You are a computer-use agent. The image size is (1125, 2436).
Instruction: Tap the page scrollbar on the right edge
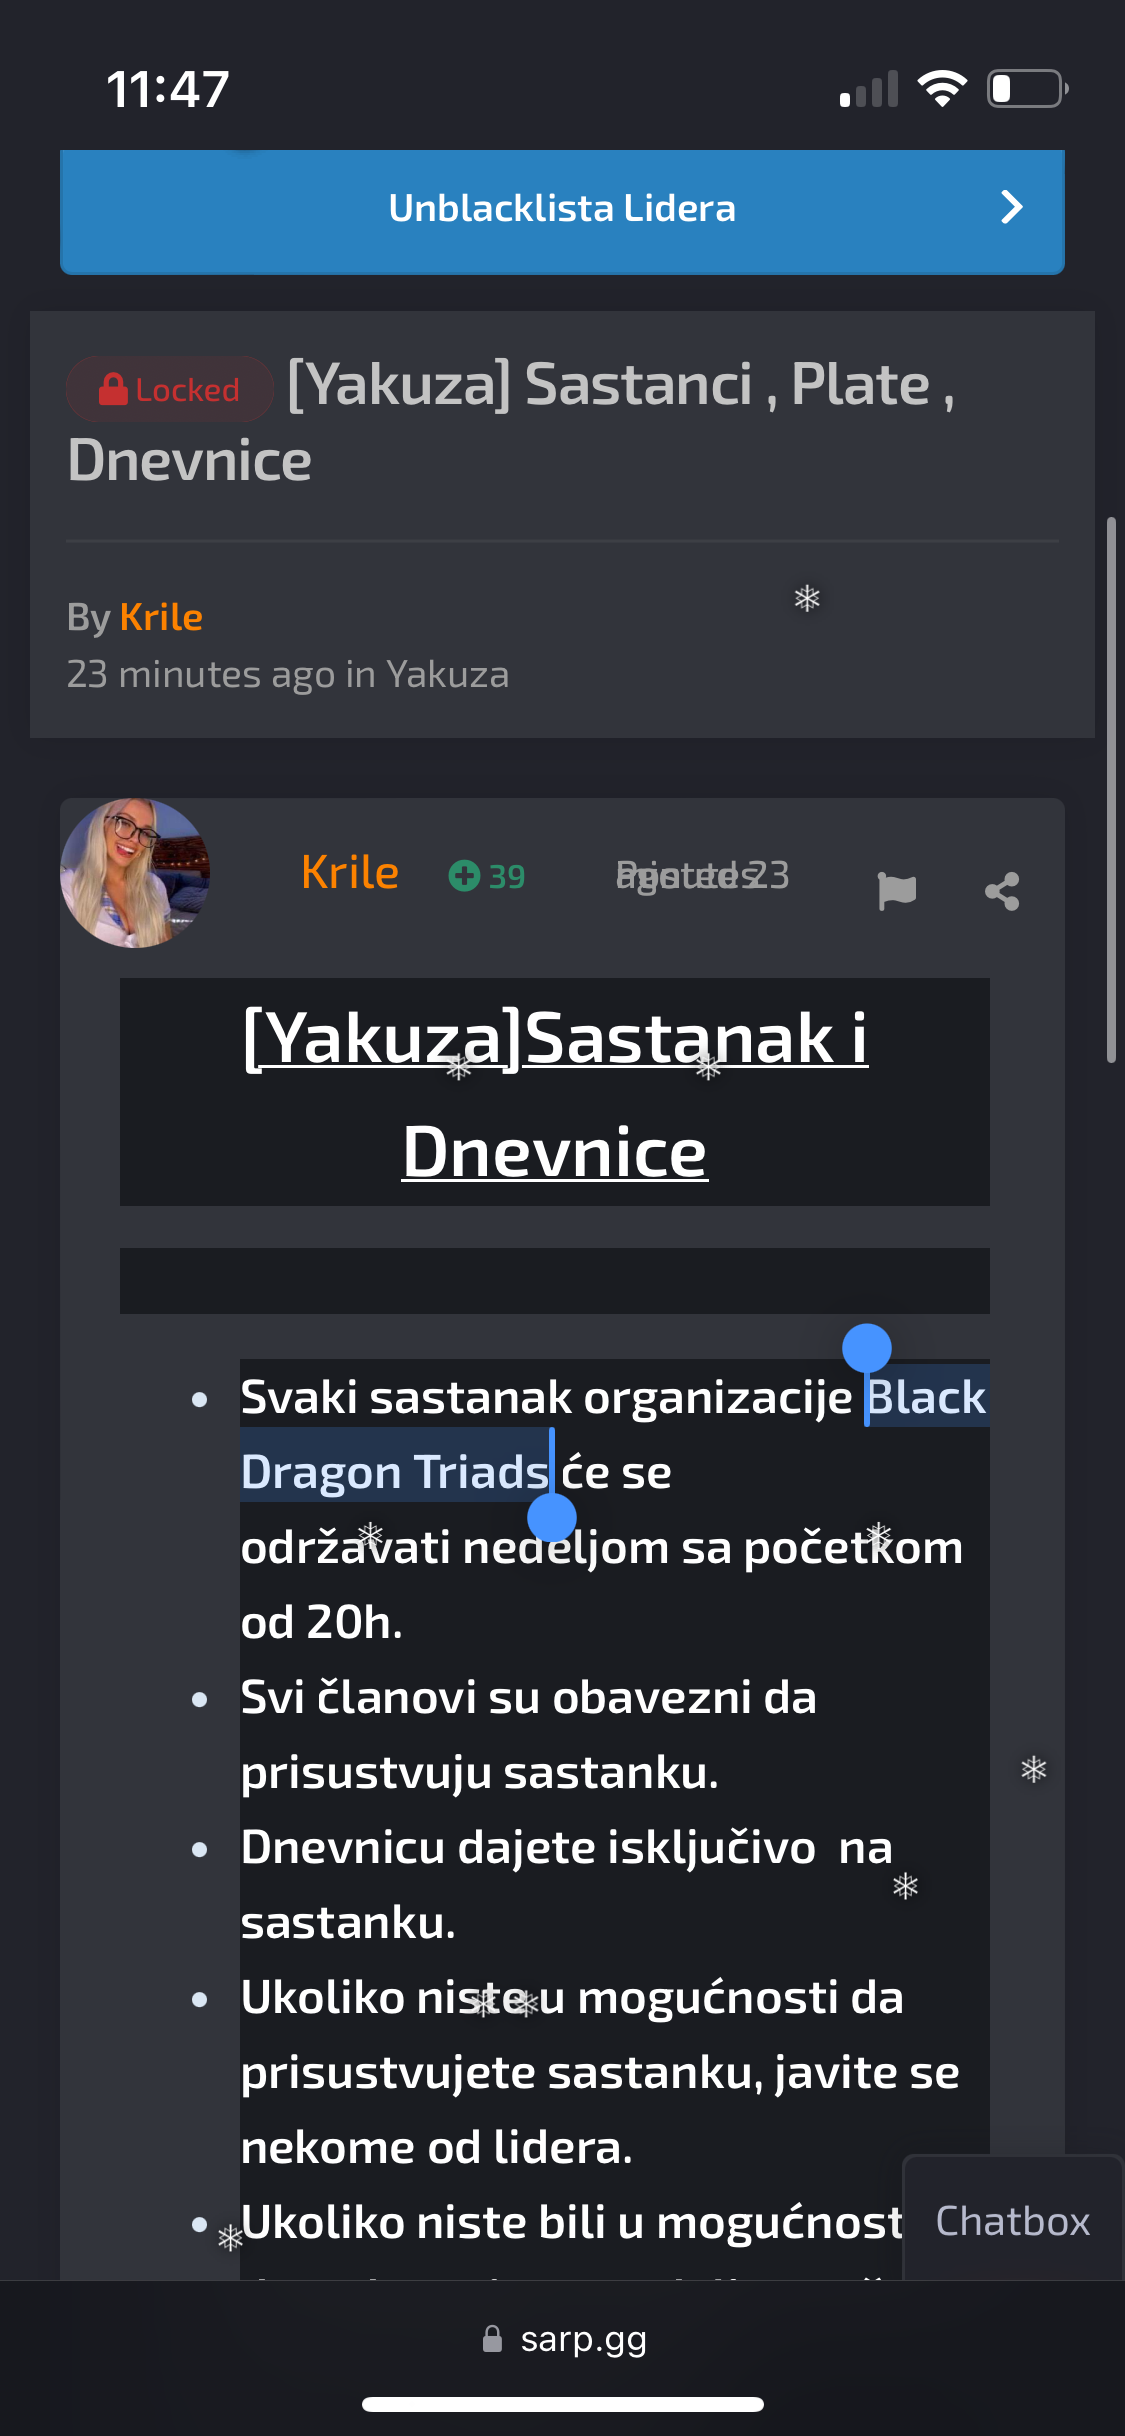point(1111,790)
